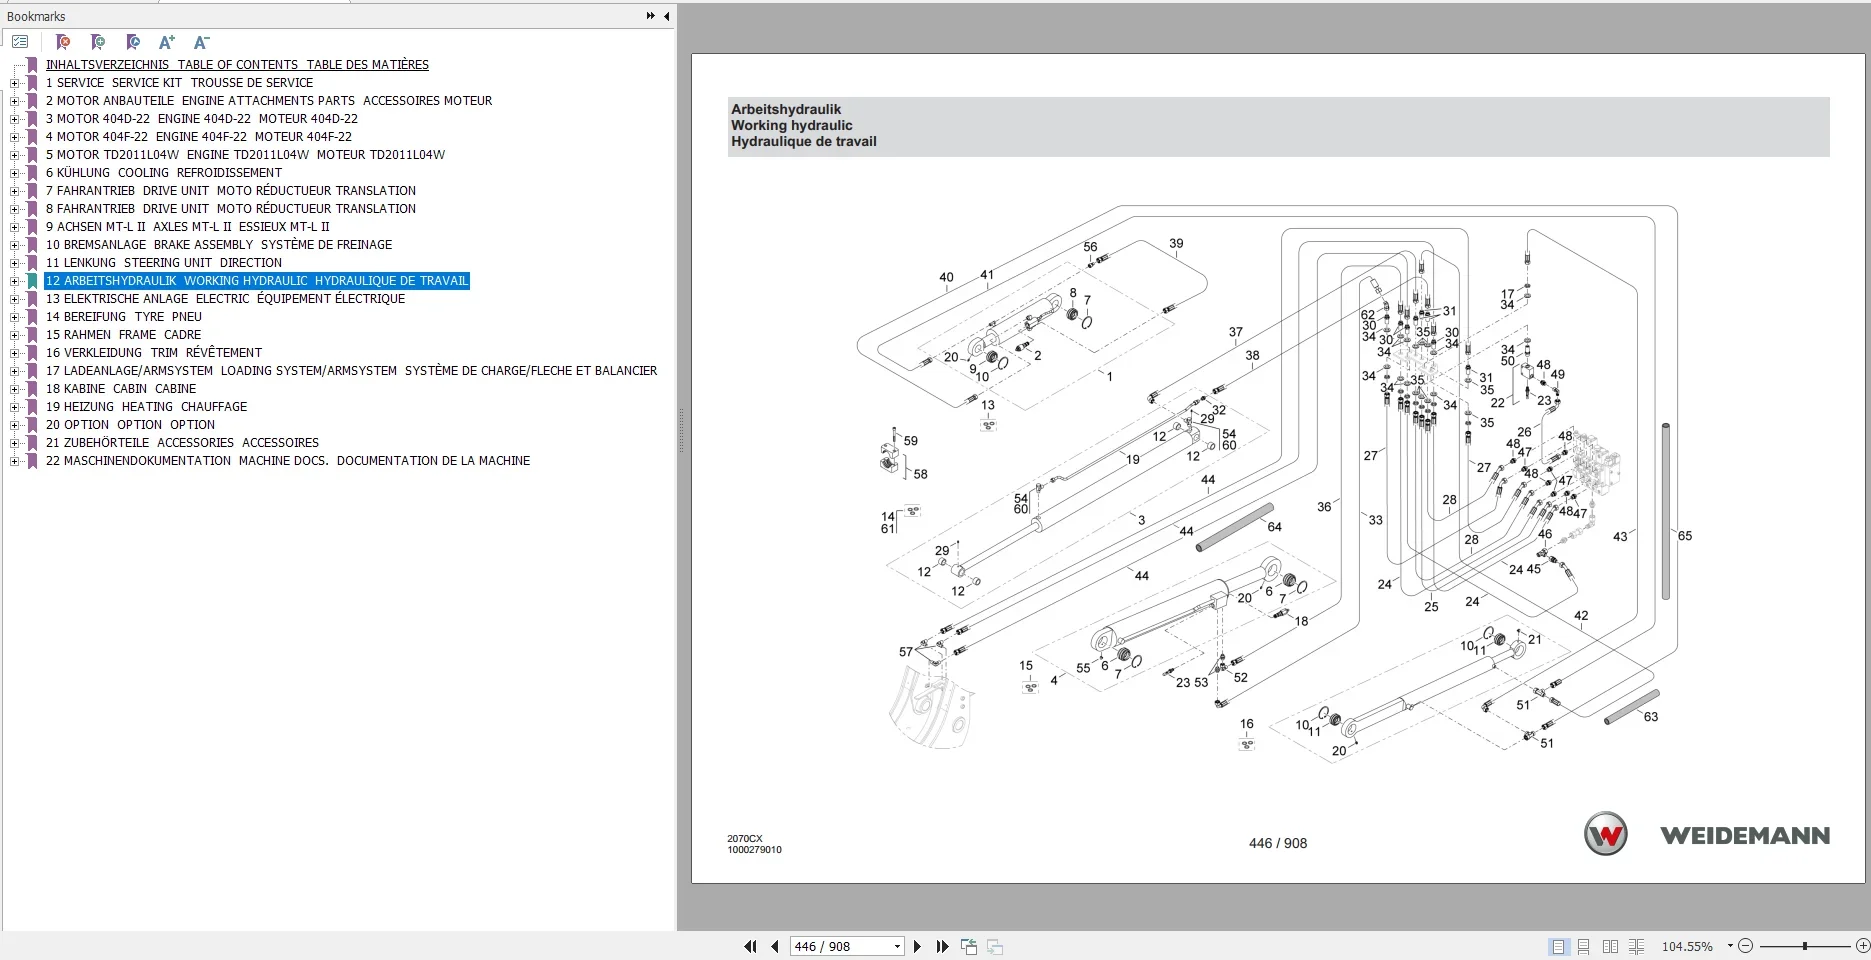Open the Bookmarks options menu

pyautogui.click(x=20, y=41)
